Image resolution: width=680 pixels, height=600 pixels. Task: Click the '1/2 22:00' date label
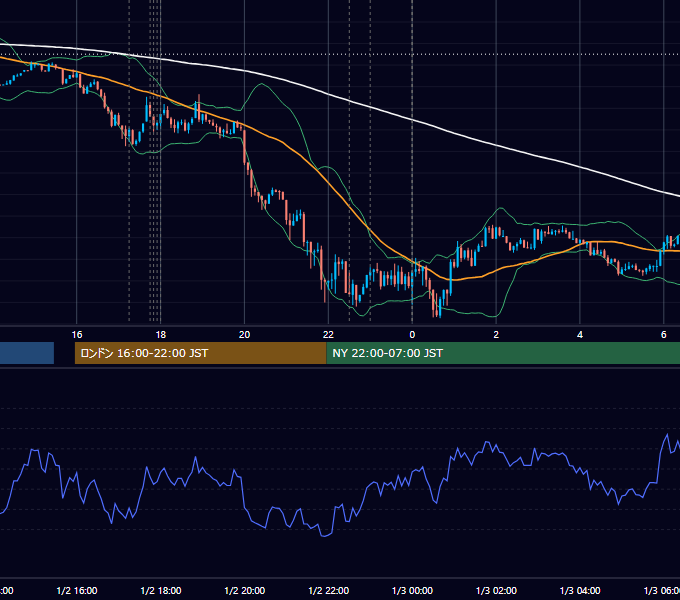(x=328, y=591)
